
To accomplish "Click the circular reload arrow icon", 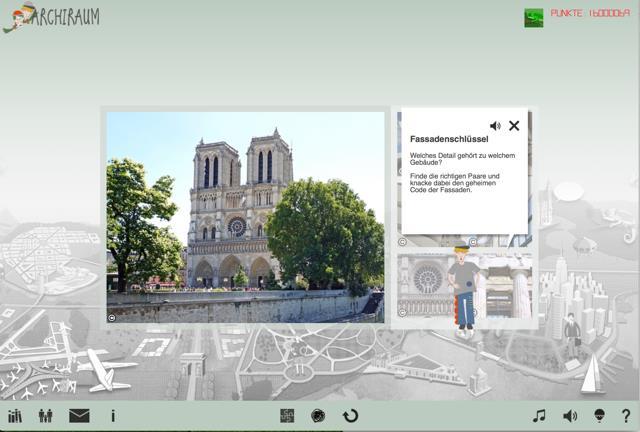I will [350, 416].
